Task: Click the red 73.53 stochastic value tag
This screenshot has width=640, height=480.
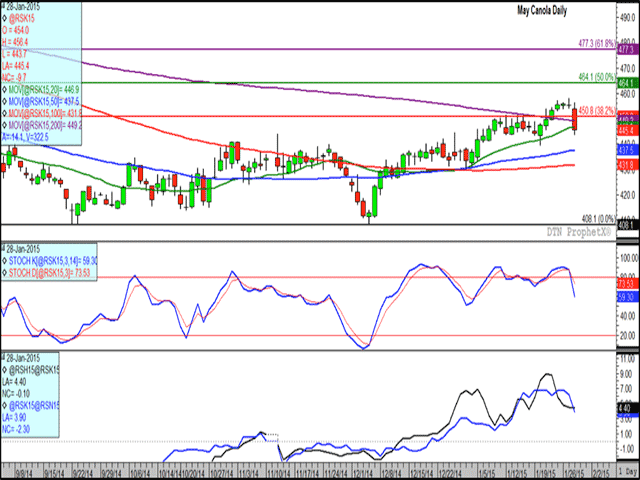Action: [627, 283]
